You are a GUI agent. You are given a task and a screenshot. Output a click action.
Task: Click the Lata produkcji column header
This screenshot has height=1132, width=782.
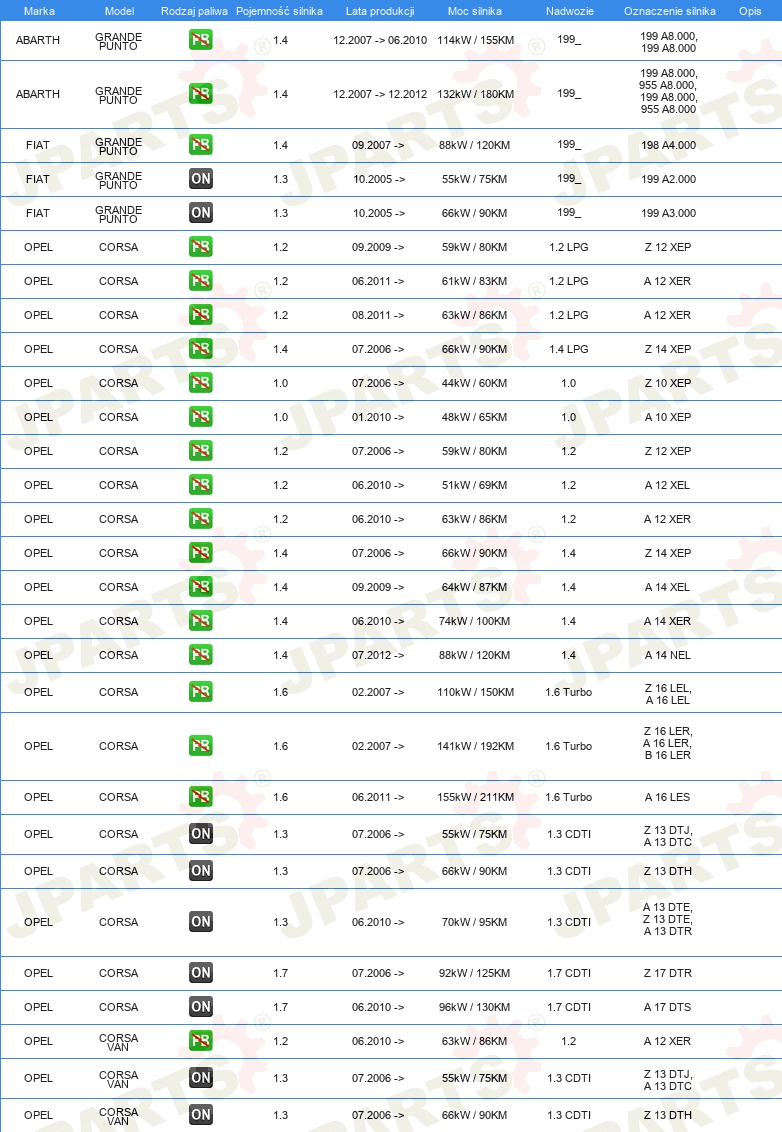[380, 11]
